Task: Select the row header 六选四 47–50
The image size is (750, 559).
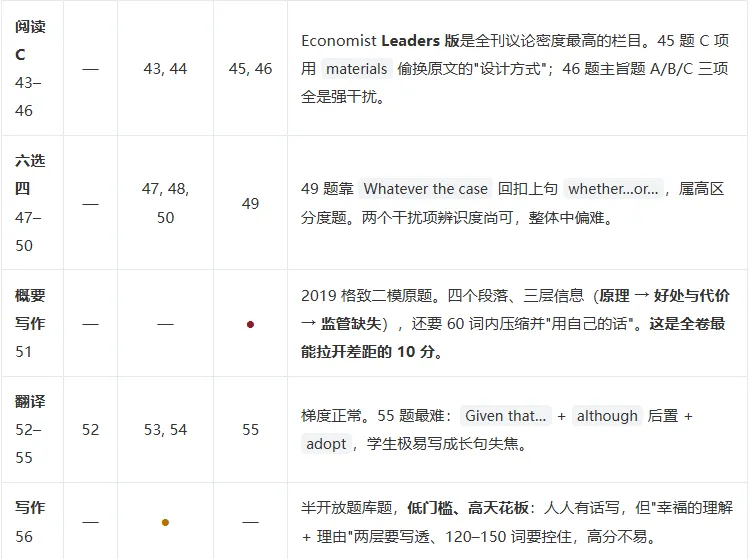Action: tap(33, 203)
